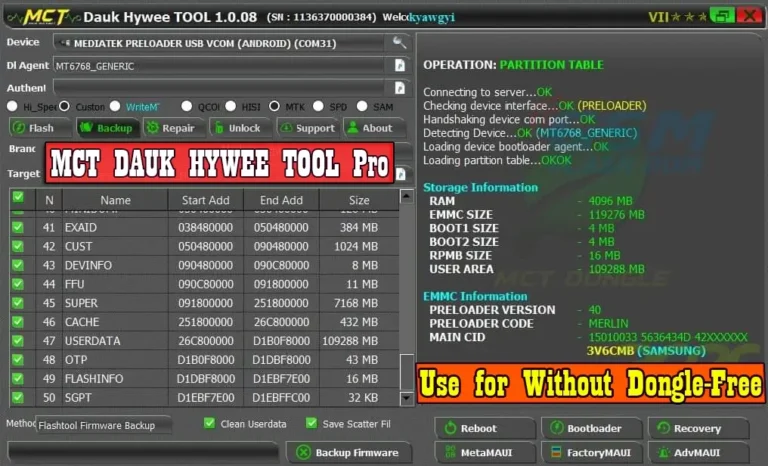Toggle the Clean Userdata checkbox
This screenshot has width=768, height=466.
point(209,423)
